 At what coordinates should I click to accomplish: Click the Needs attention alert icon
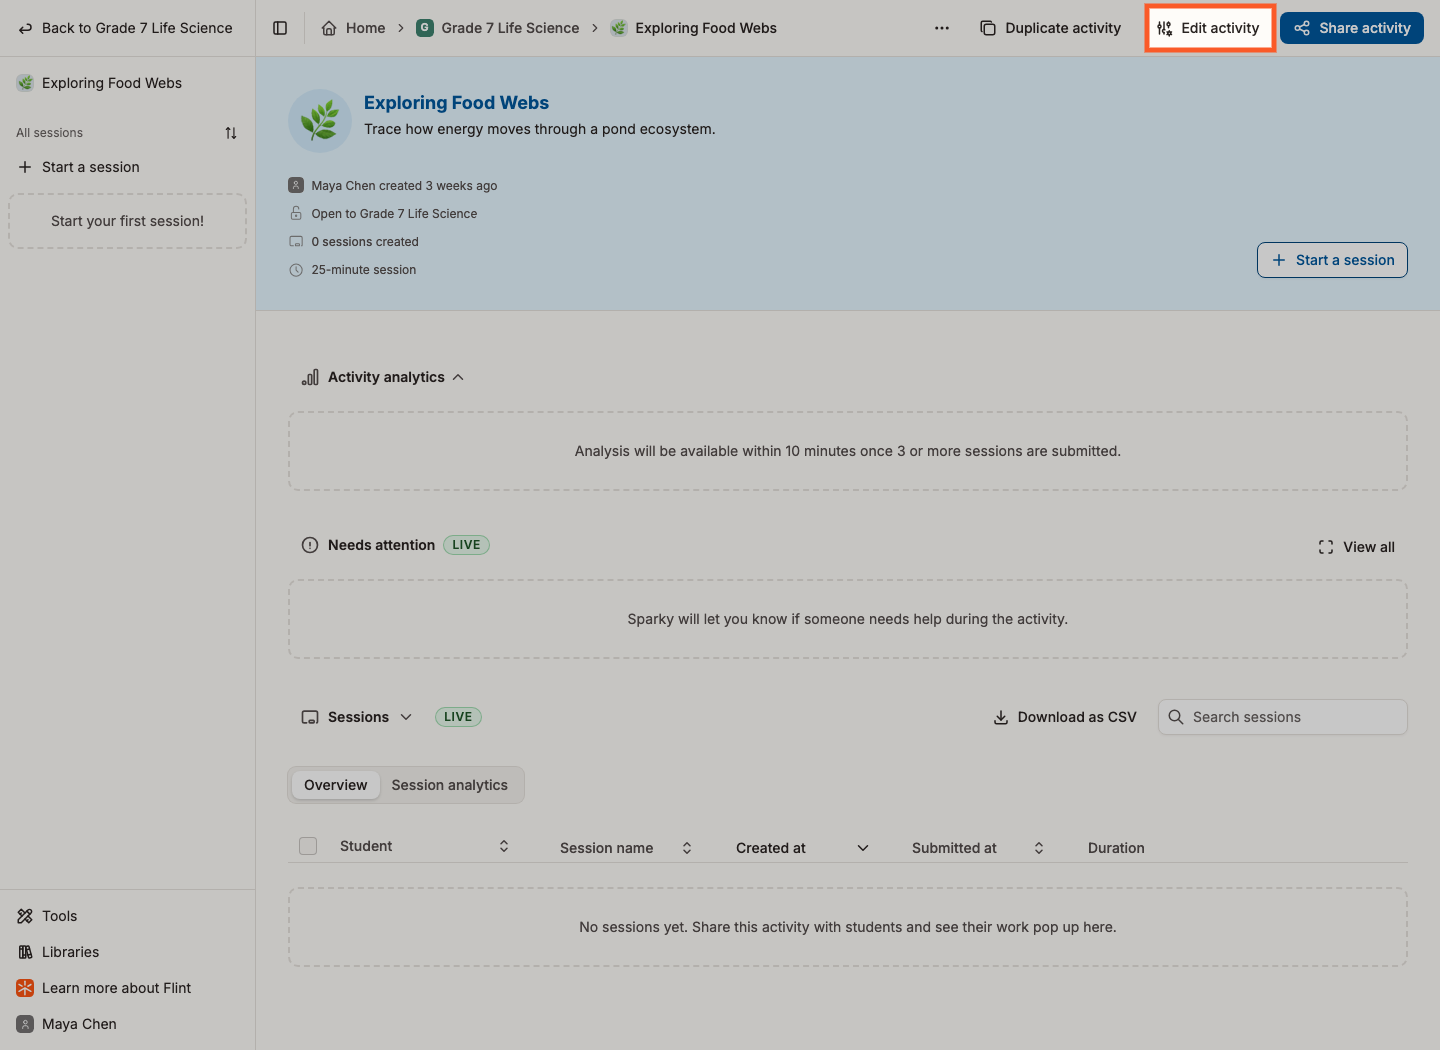[x=310, y=545]
